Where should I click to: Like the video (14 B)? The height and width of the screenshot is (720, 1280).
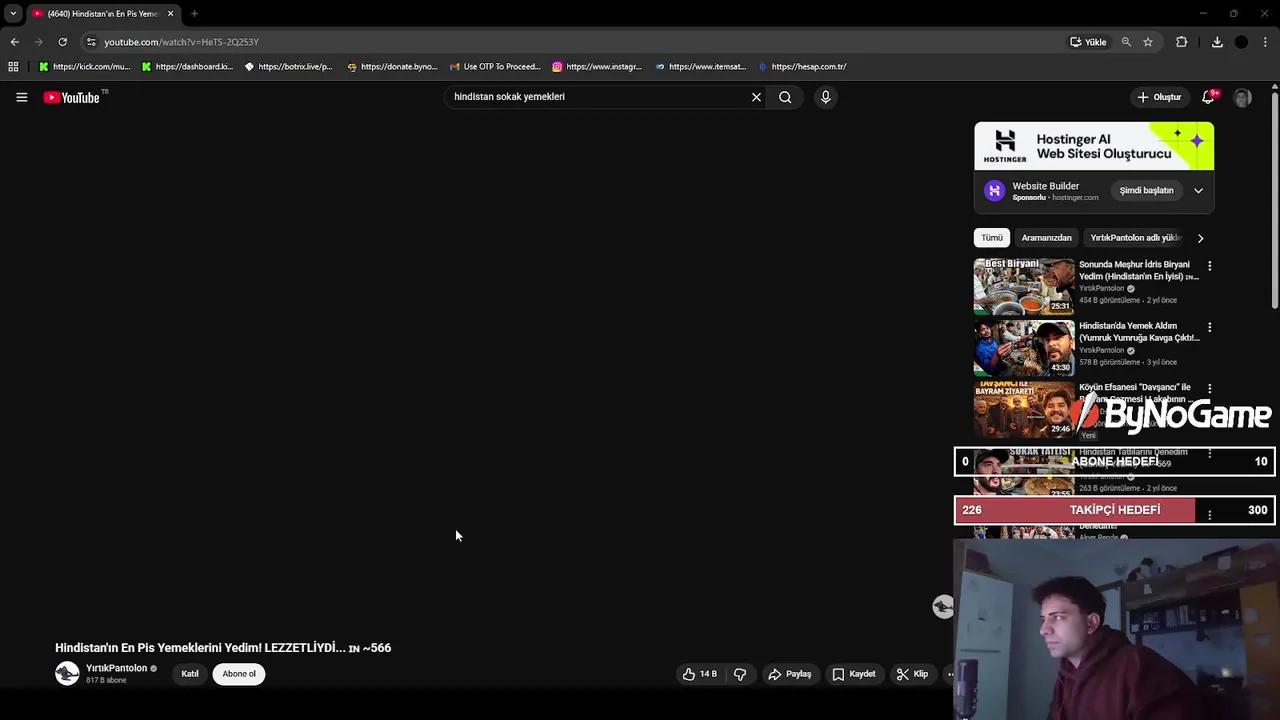point(699,674)
